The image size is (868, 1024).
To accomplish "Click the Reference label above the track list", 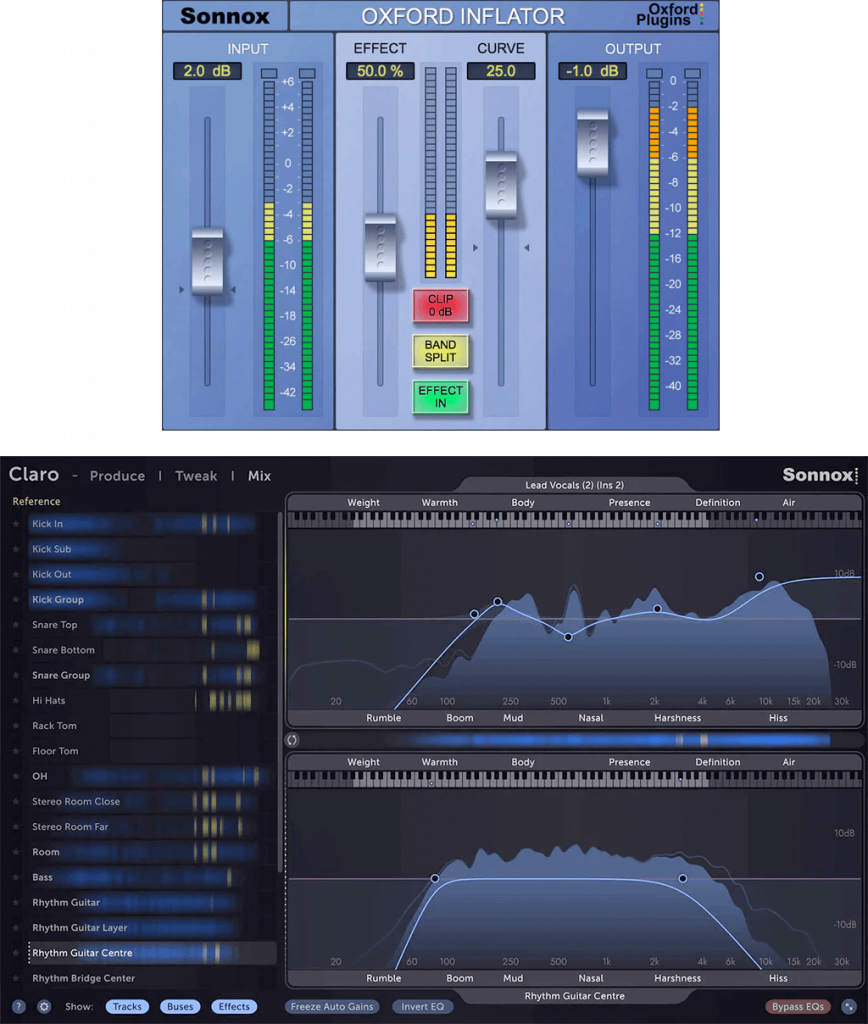I will point(36,502).
